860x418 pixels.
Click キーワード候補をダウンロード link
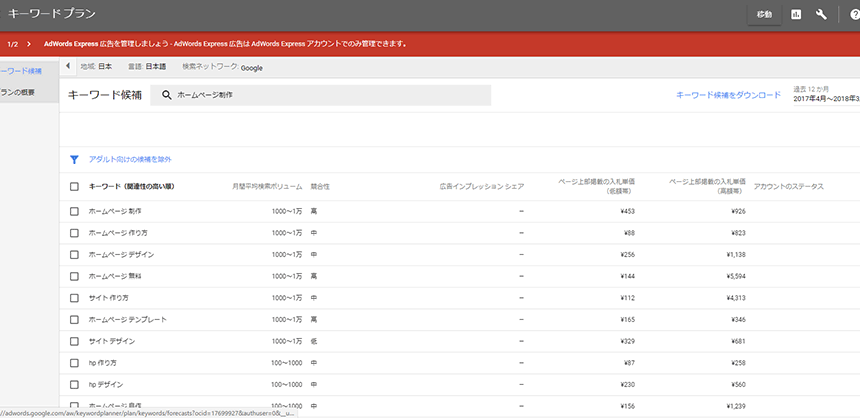coord(729,95)
